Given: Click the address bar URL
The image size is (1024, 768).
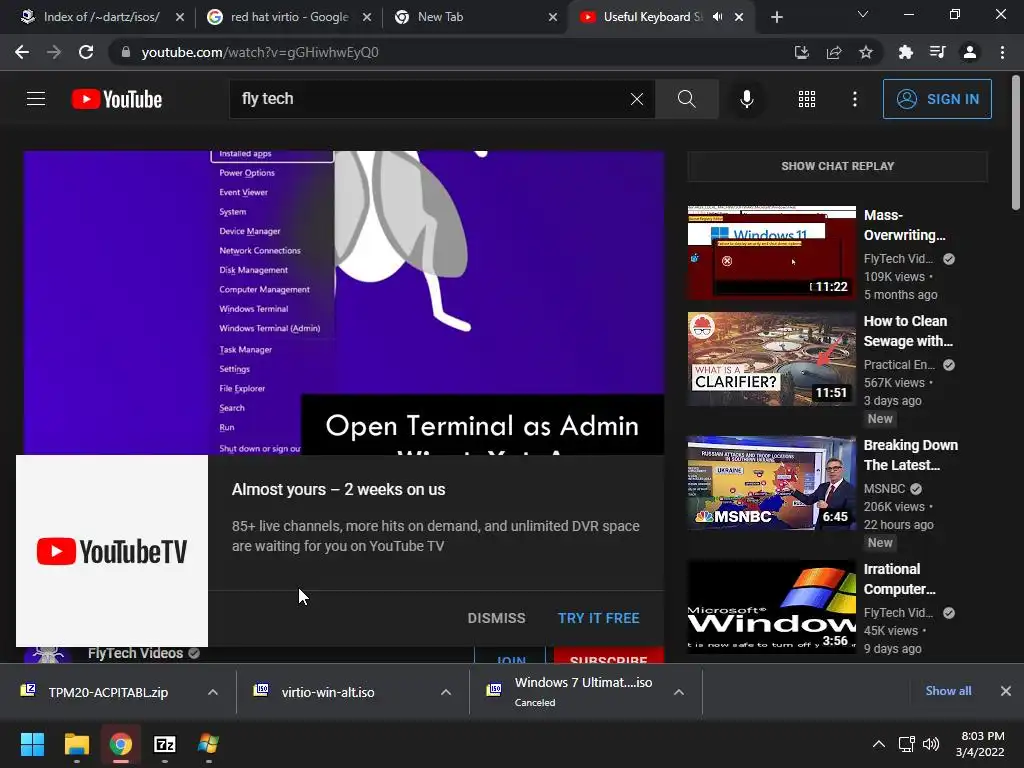Looking at the screenshot, I should coord(260,52).
